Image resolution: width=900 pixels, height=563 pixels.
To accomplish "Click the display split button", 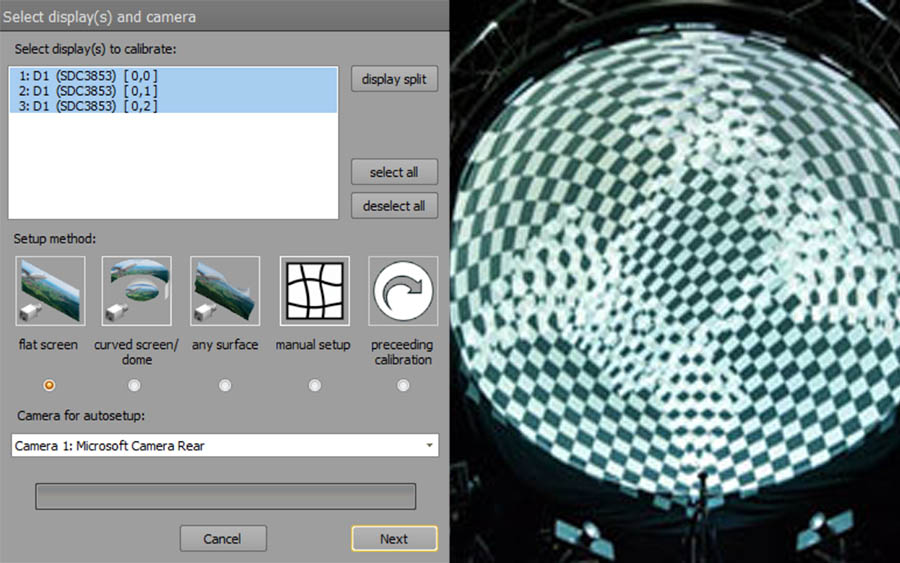I will [x=394, y=79].
